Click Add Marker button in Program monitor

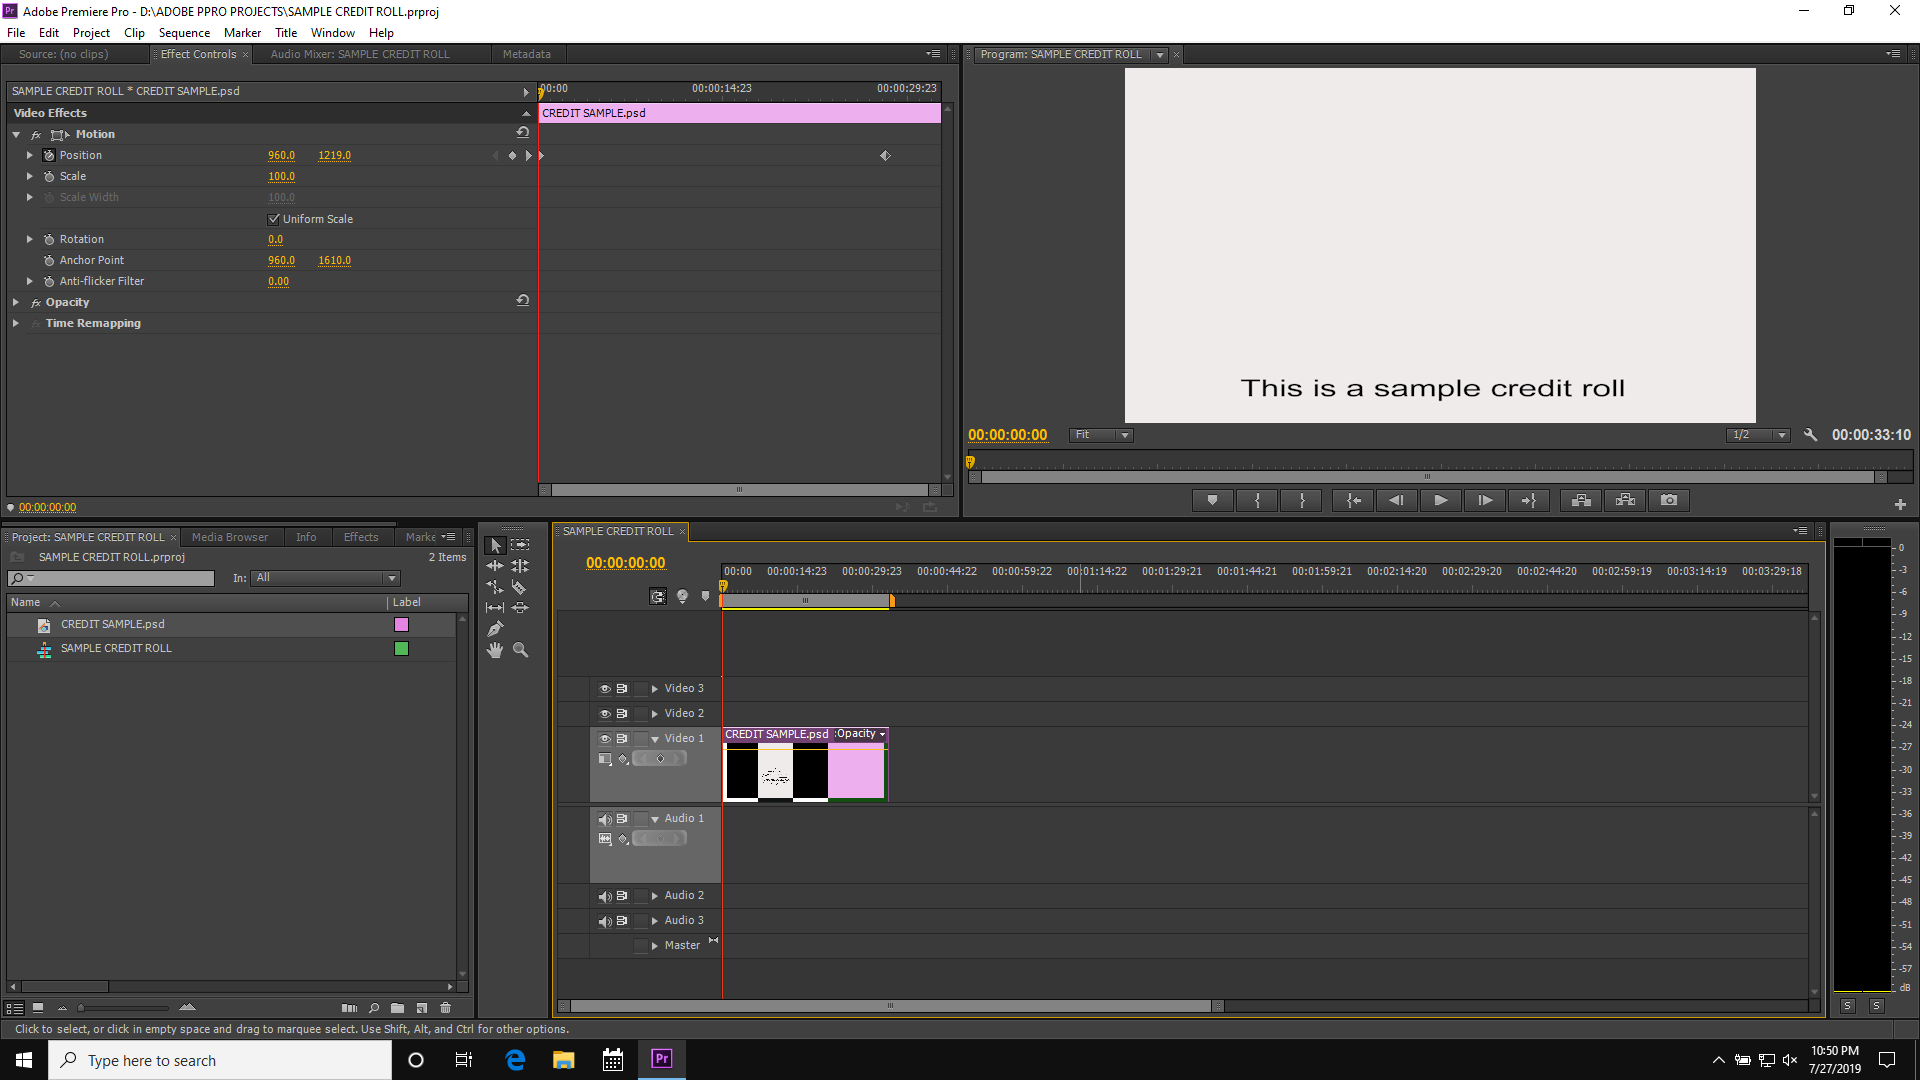[x=1213, y=500]
